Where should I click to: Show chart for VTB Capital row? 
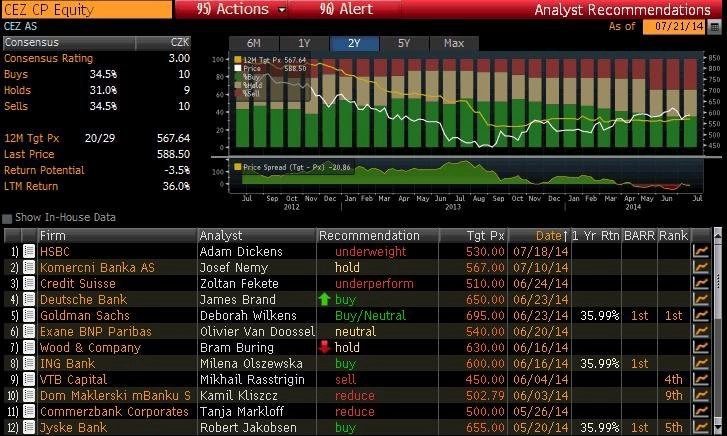coord(701,379)
